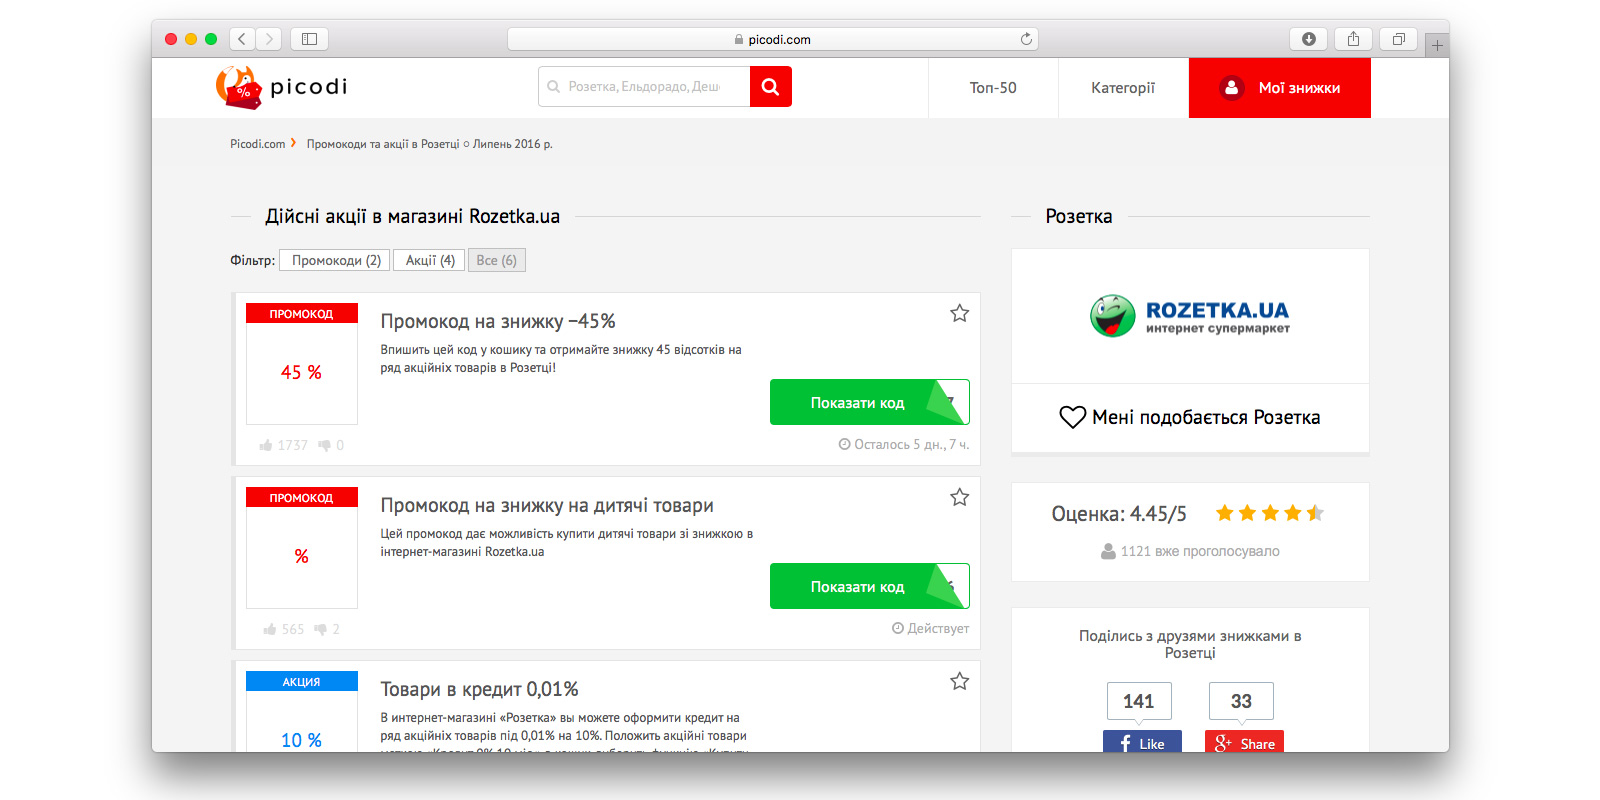The image size is (1600, 800).
Task: Focus the store search input field
Action: tap(644, 87)
